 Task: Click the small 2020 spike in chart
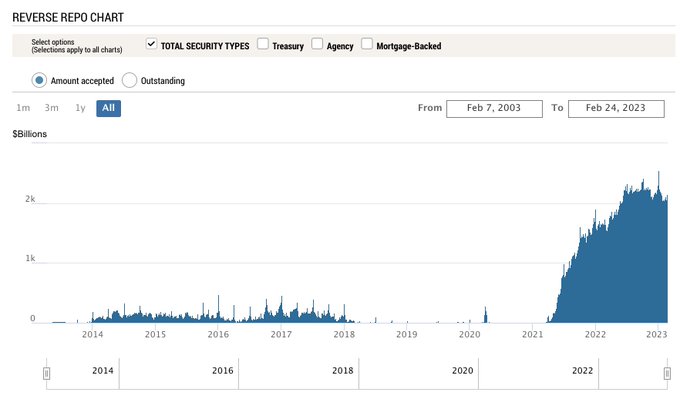[x=486, y=314]
